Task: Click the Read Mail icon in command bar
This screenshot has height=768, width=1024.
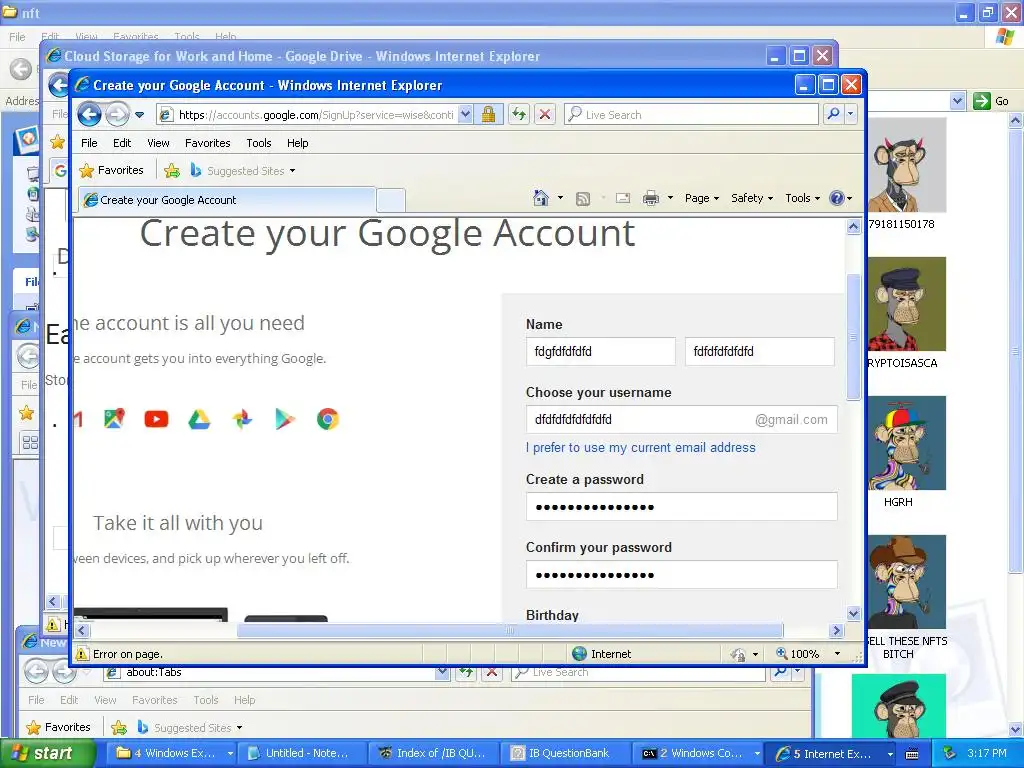Action: [x=623, y=198]
